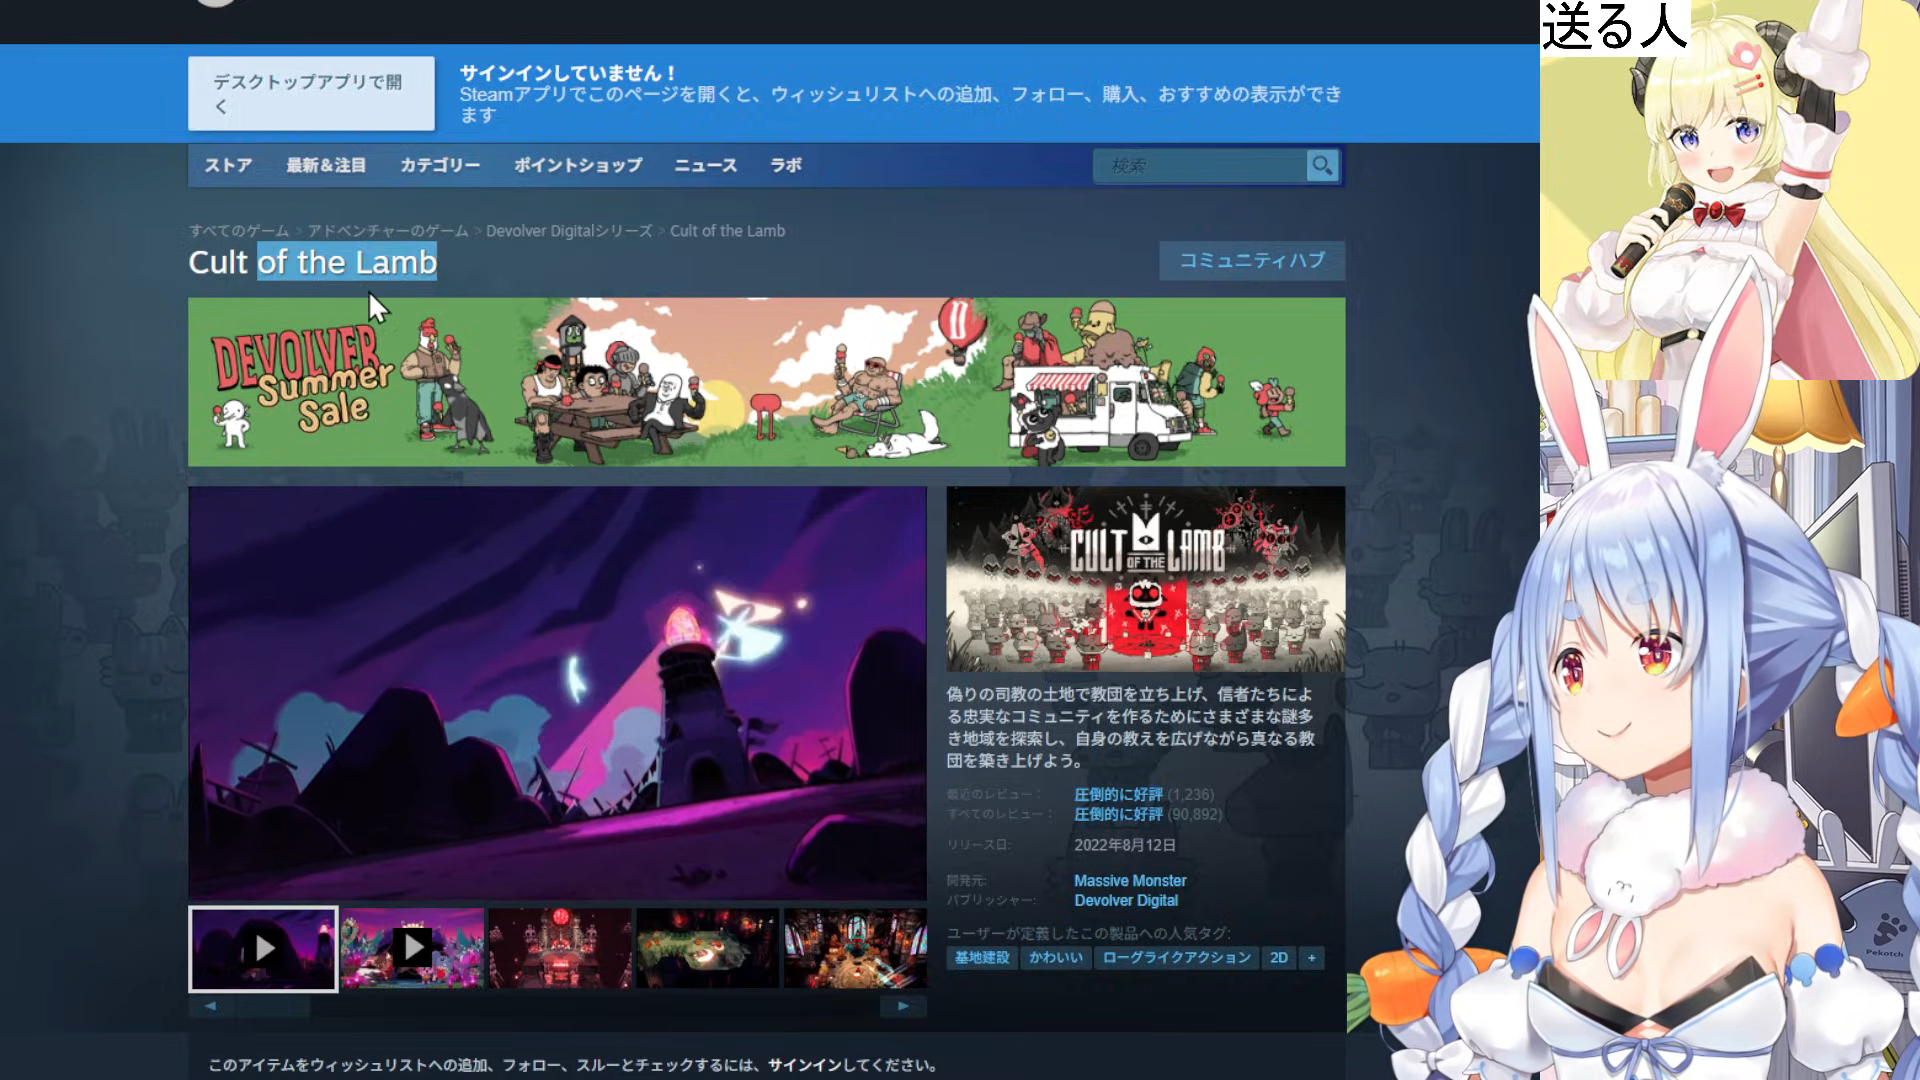Click the 基地建設 tag

982,958
